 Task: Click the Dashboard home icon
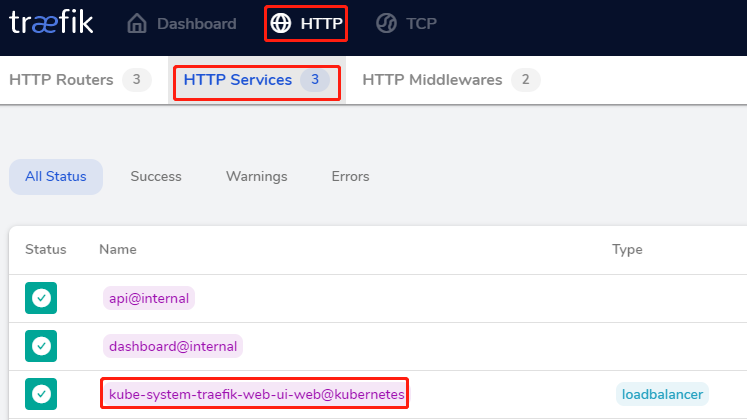coord(137,23)
